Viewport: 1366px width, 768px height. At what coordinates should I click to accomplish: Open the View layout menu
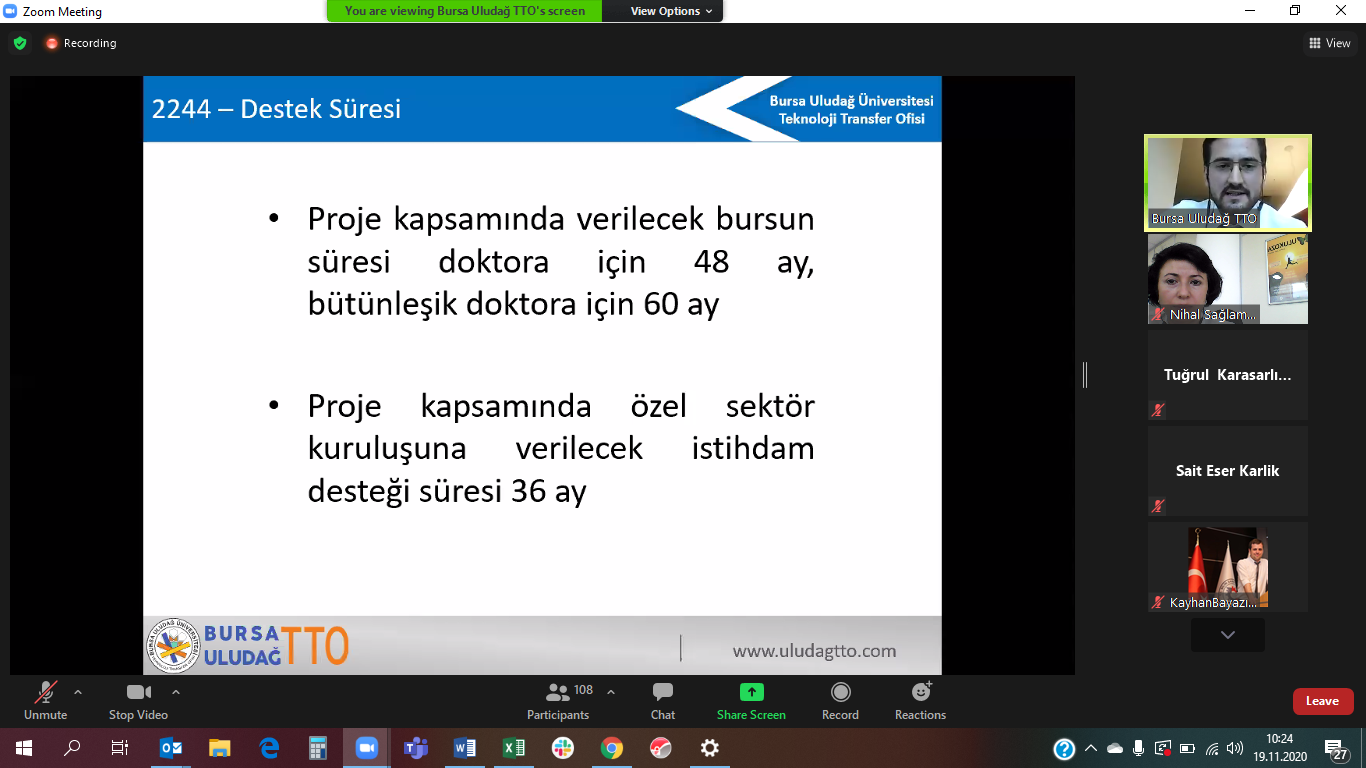pos(1330,43)
